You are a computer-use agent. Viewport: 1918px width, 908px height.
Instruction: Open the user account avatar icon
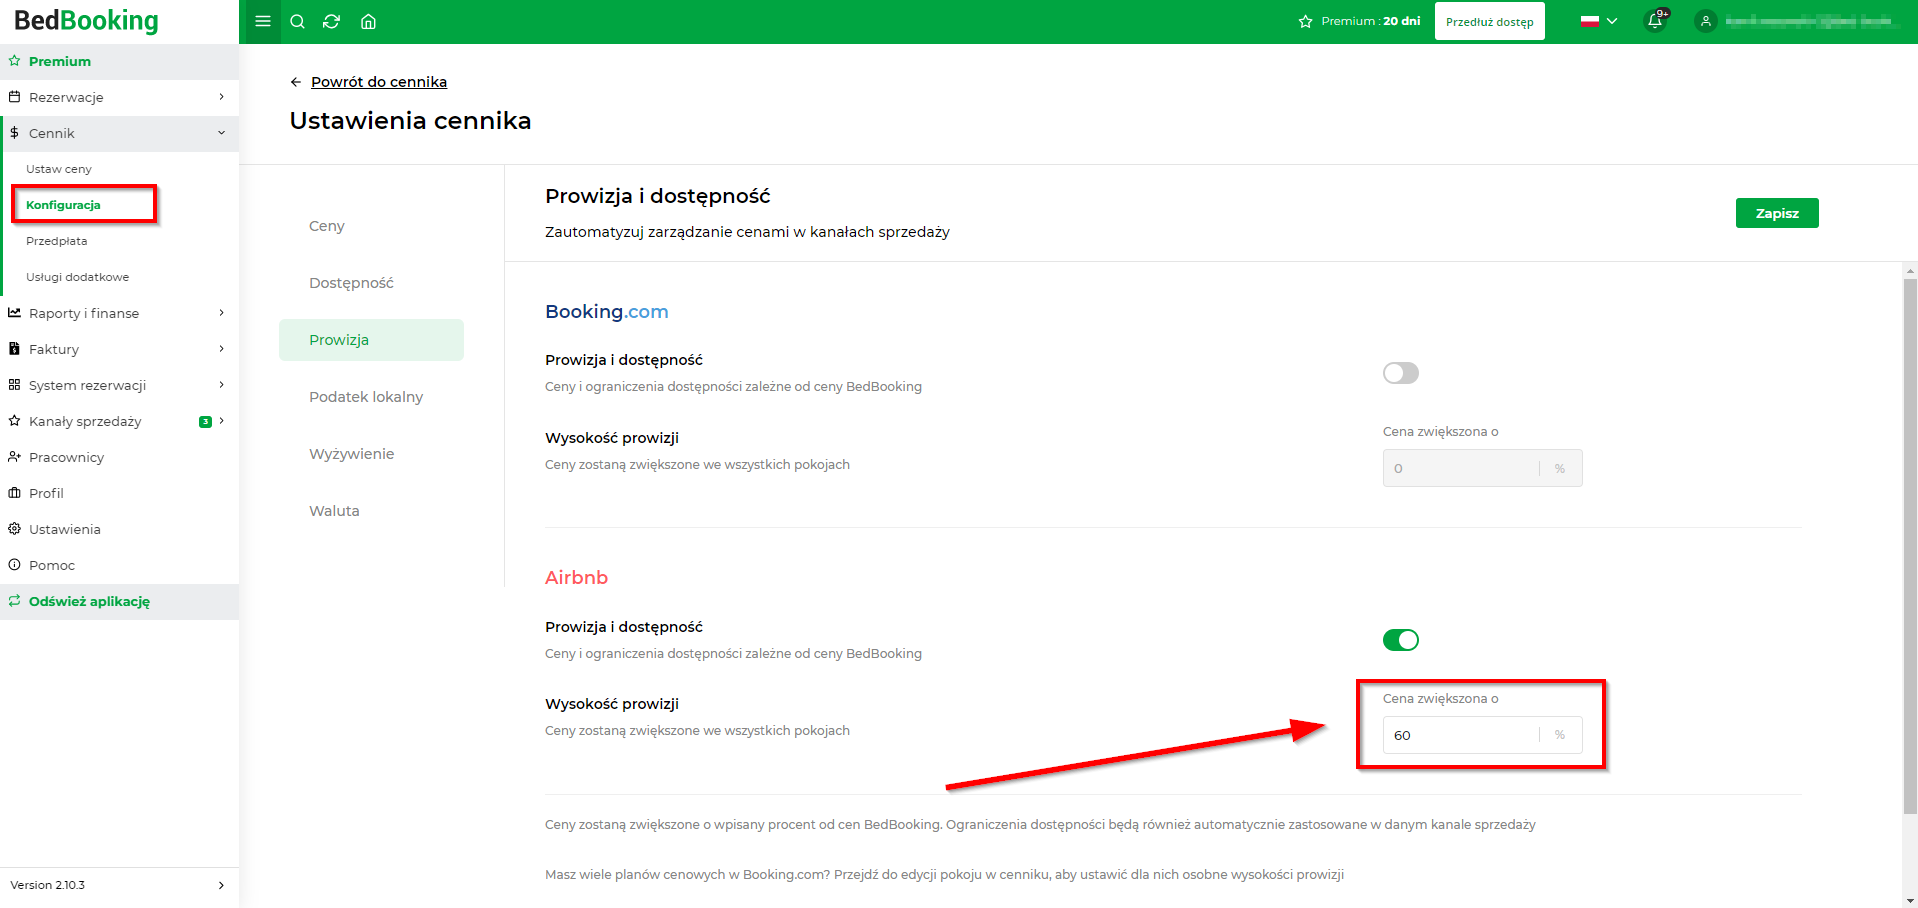tap(1706, 21)
